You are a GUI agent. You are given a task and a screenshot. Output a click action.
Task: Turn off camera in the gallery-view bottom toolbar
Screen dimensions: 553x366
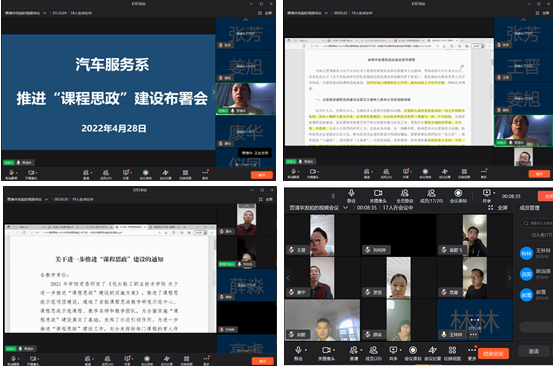pos(326,350)
